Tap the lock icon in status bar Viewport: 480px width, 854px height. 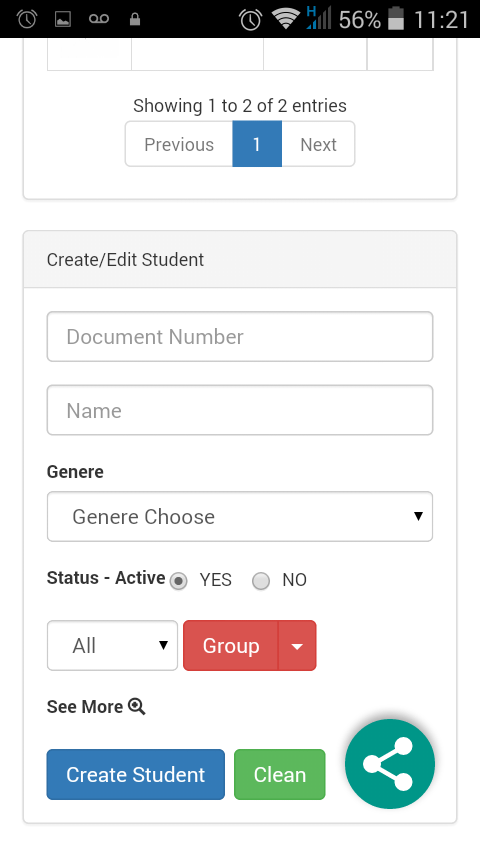click(x=135, y=20)
